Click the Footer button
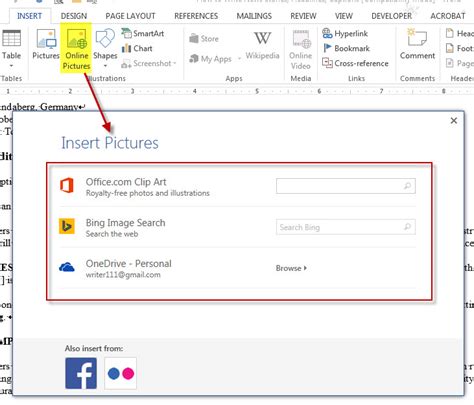The width and height of the screenshot is (474, 405). [x=459, y=48]
